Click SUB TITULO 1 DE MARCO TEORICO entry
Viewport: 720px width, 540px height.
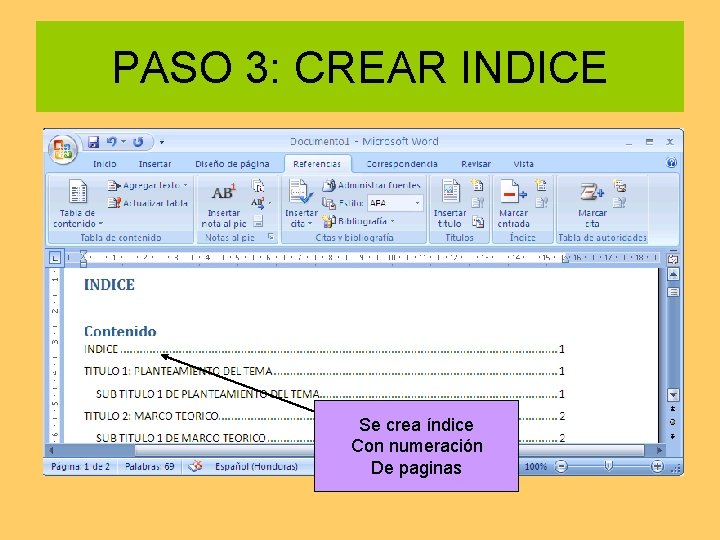330,438
